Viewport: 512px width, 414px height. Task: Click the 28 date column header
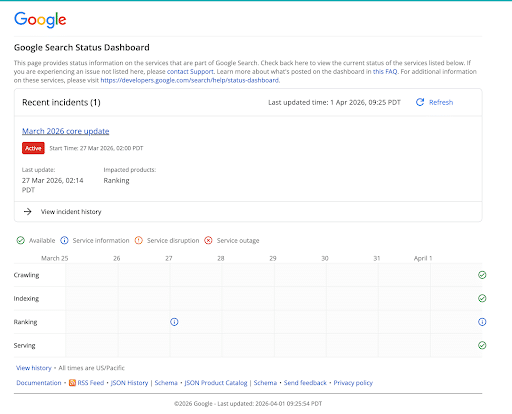coord(221,258)
